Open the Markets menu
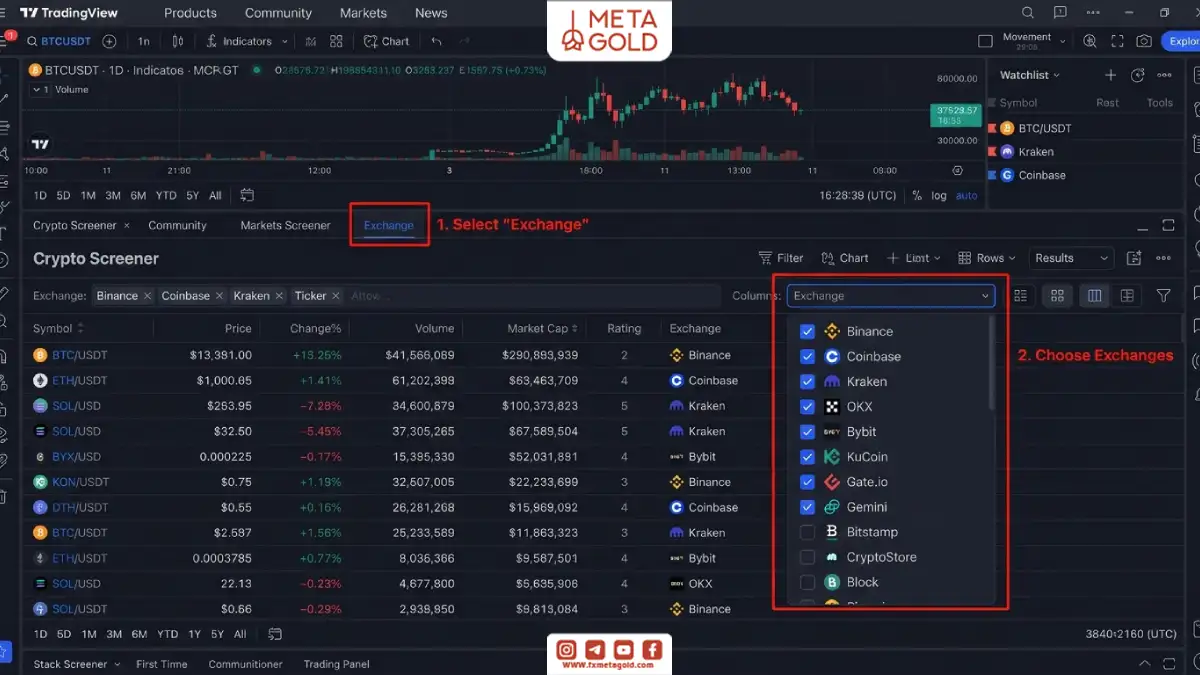The image size is (1200, 675). pos(363,13)
